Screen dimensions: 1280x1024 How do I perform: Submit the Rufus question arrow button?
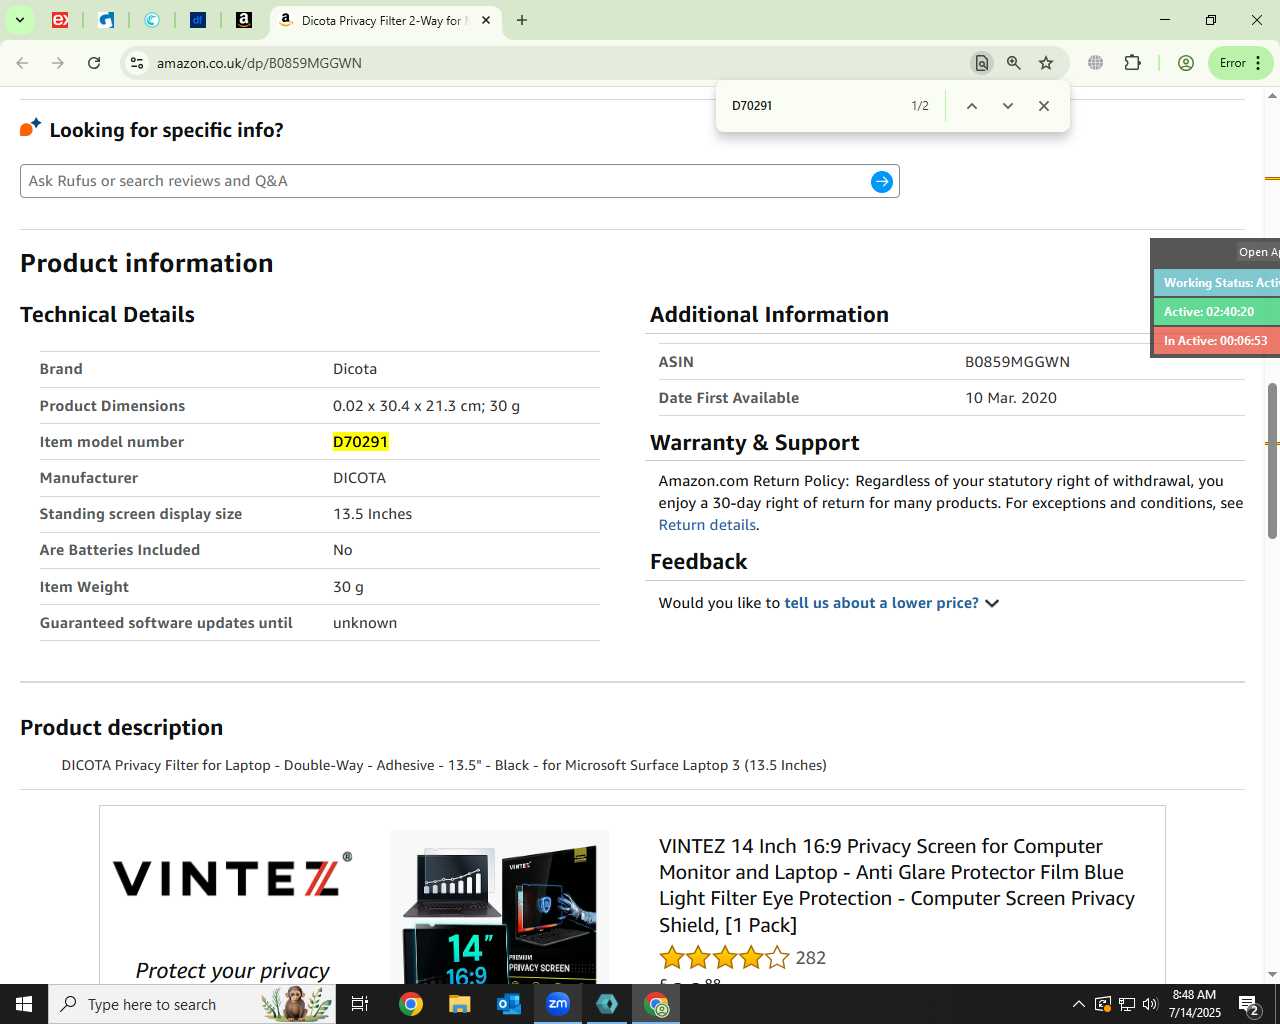[x=882, y=181]
